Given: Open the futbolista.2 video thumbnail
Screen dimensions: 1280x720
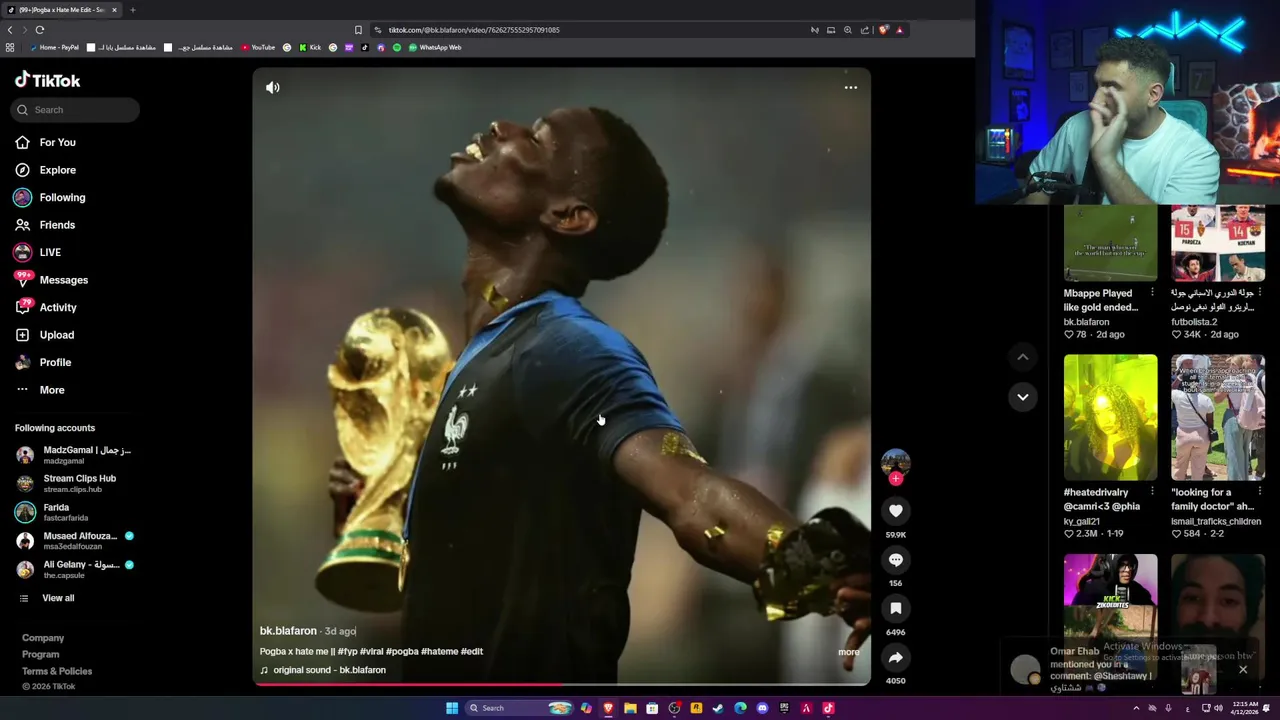Looking at the screenshot, I should click(1218, 243).
